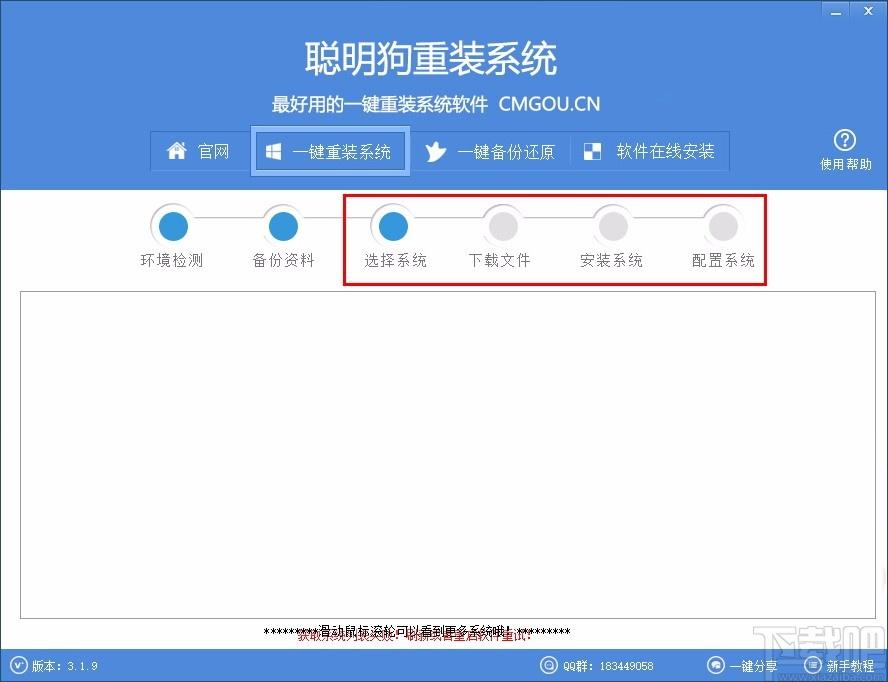Image resolution: width=888 pixels, height=682 pixels.
Task: Click the 备份资料 label
Action: 283,261
